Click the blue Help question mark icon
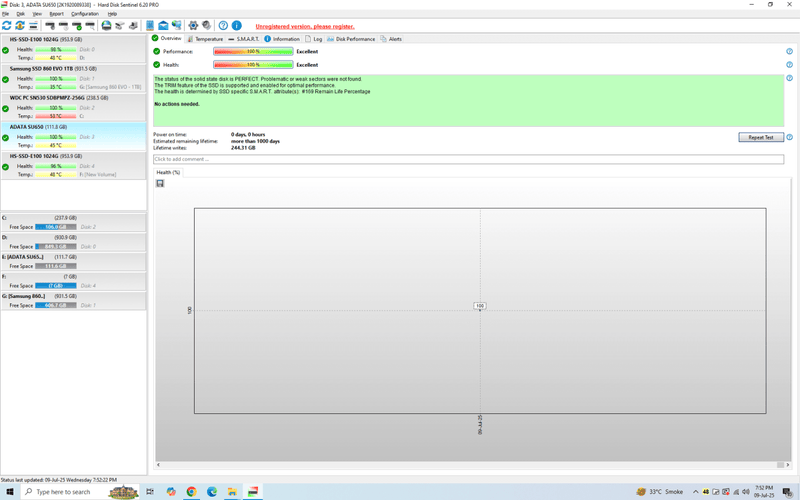Image resolution: width=800 pixels, height=500 pixels. (x=223, y=25)
